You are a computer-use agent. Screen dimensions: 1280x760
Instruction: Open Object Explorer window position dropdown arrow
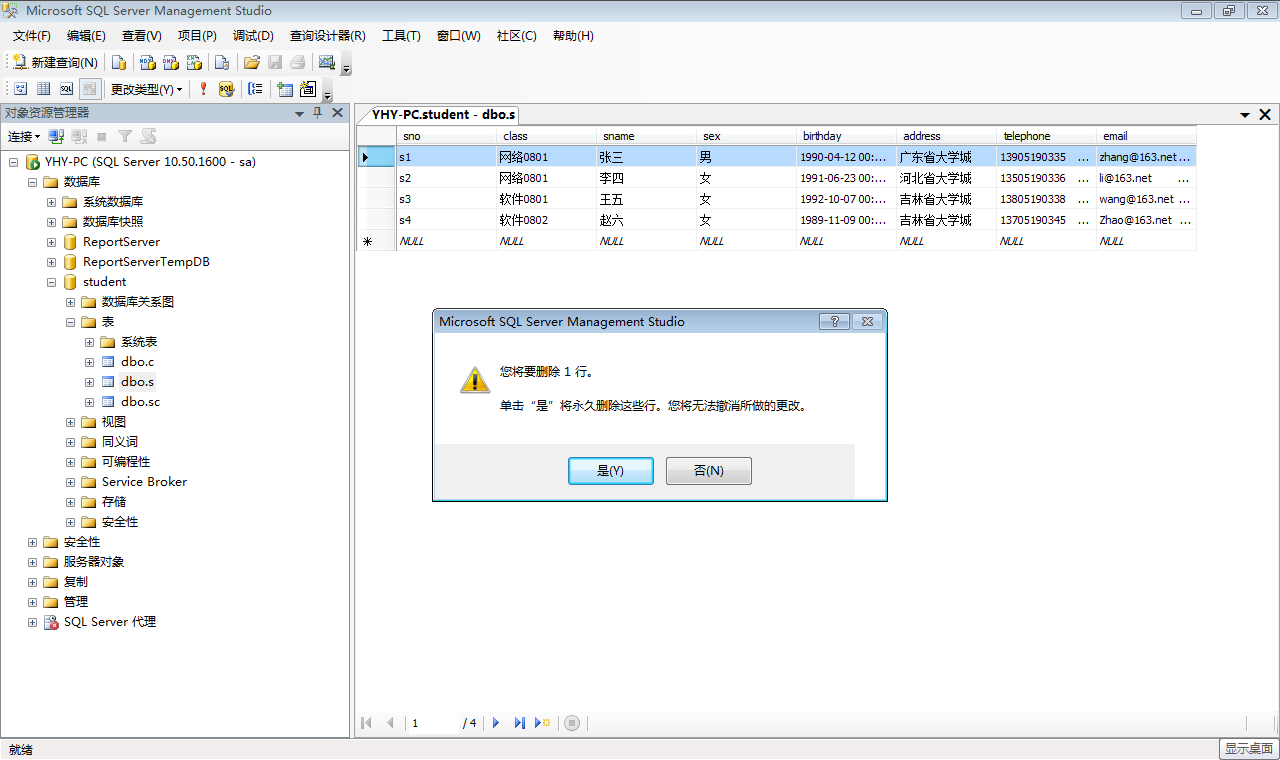tap(299, 113)
